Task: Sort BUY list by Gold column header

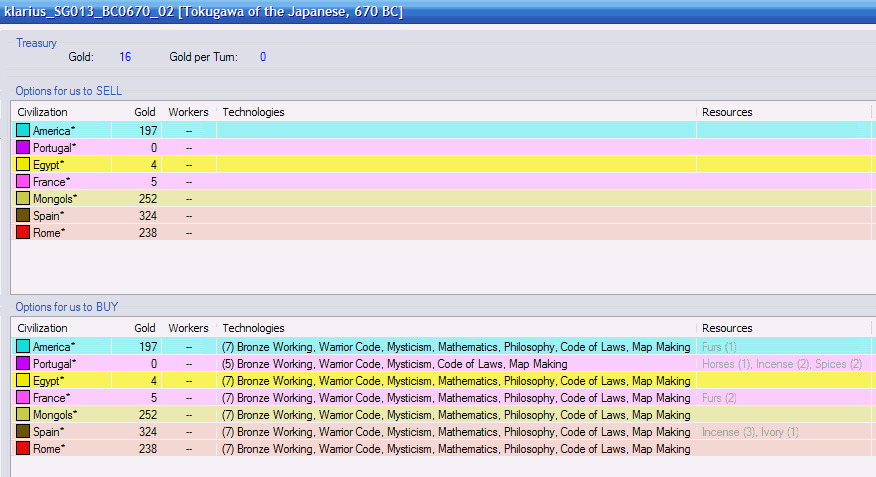Action: point(145,328)
